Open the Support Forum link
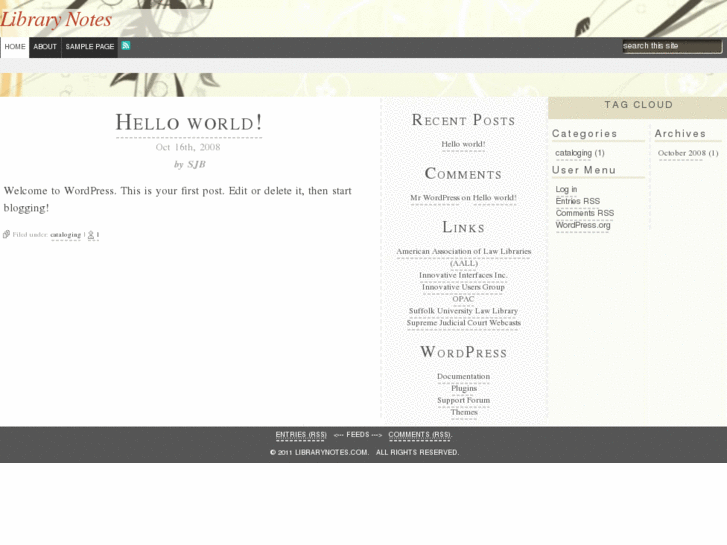Image resolution: width=727 pixels, height=545 pixels. 464,400
